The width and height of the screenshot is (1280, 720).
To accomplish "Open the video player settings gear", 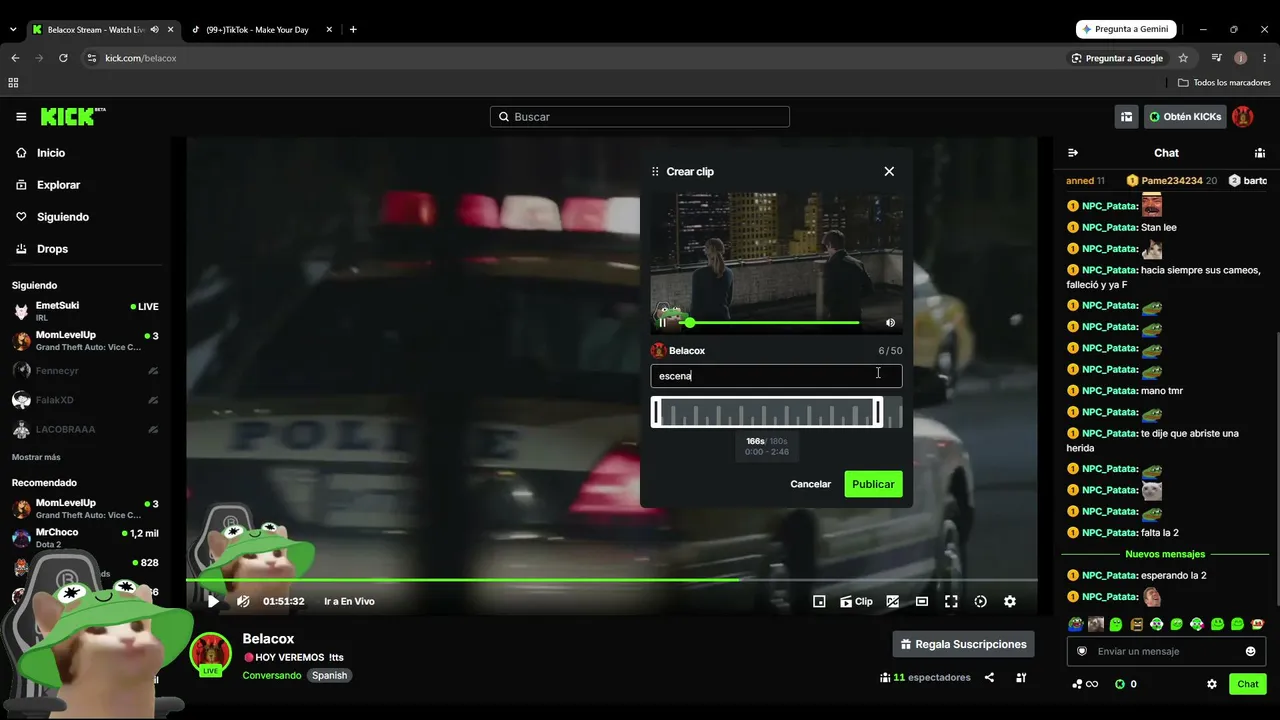I will [x=1010, y=601].
